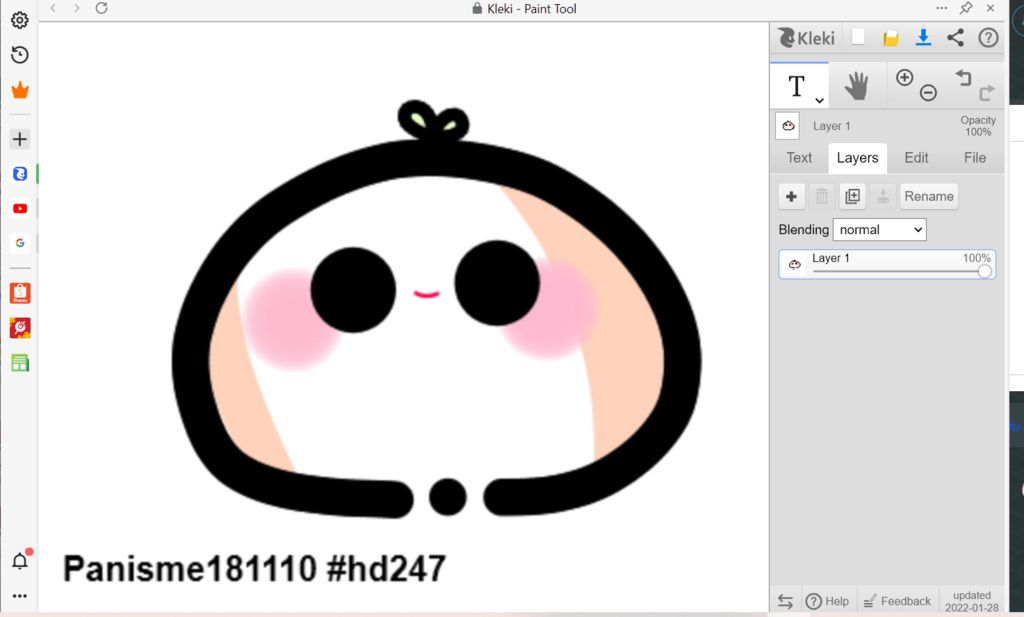The height and width of the screenshot is (617, 1024).
Task: Zoom out of the canvas
Action: coord(928,93)
